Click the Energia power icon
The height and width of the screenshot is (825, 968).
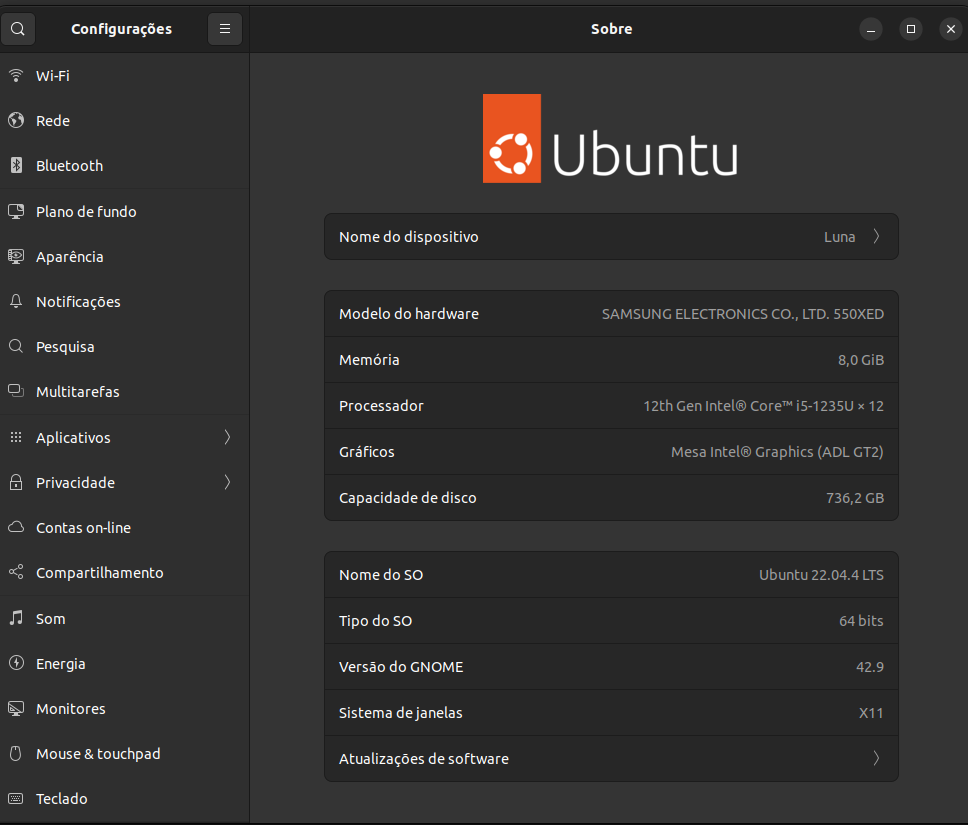[16, 663]
